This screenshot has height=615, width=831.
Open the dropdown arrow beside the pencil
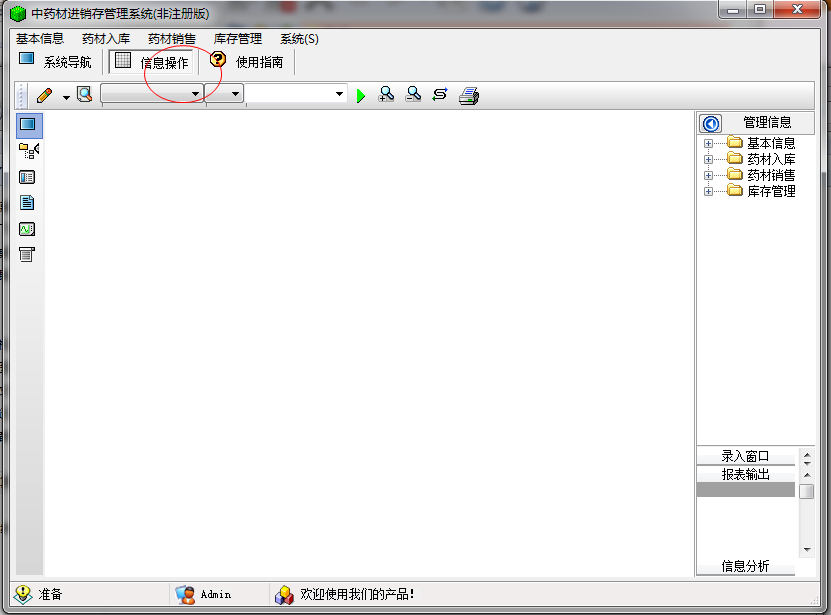(66, 97)
